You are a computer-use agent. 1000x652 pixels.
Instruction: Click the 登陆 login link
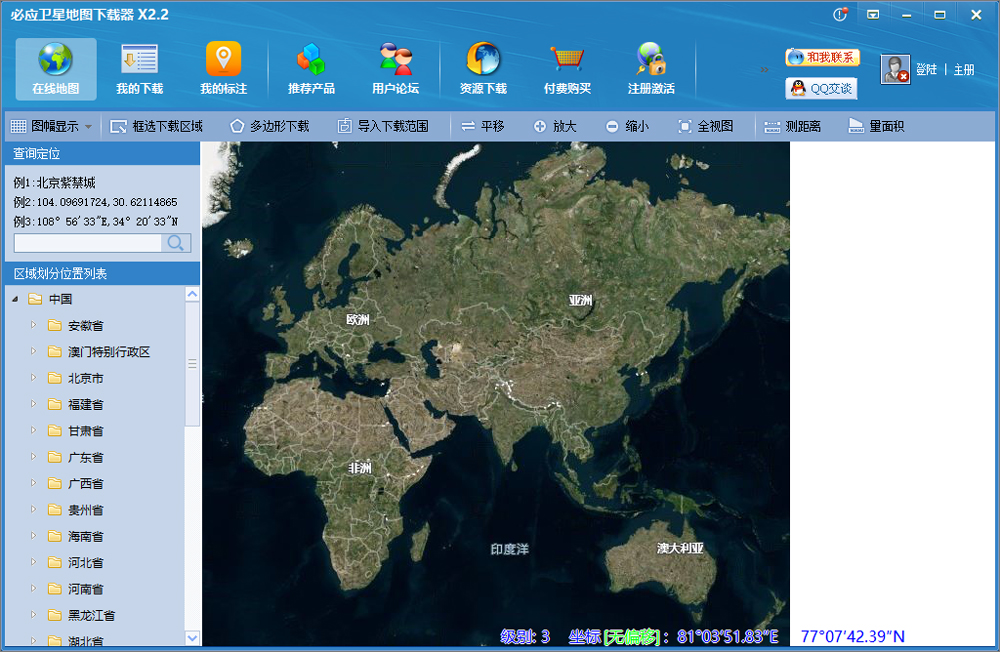[926, 70]
